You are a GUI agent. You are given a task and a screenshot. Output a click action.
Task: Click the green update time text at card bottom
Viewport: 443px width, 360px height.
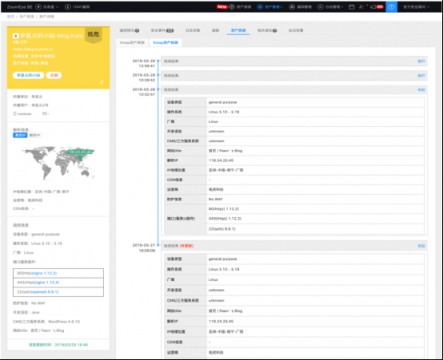pos(58,345)
